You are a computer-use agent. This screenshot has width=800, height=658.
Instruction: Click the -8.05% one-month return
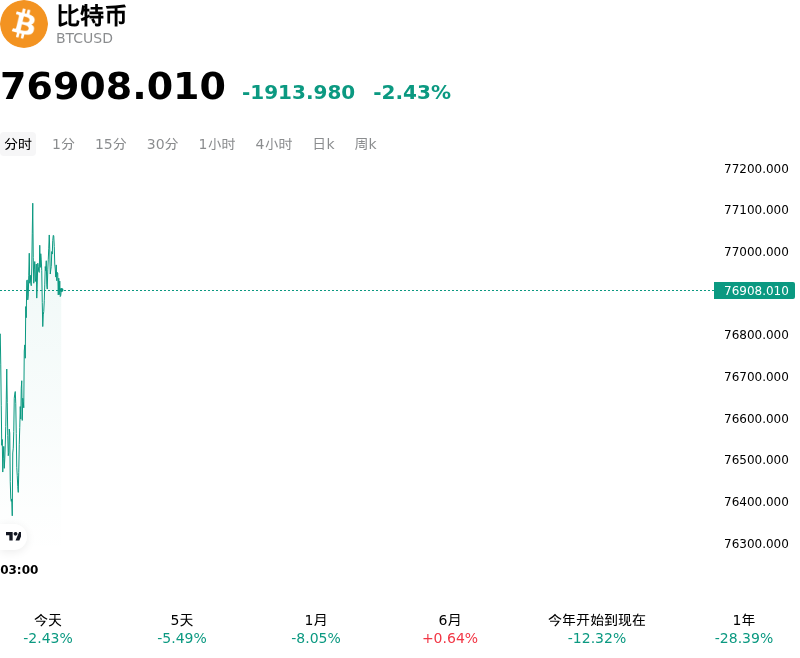pos(315,639)
